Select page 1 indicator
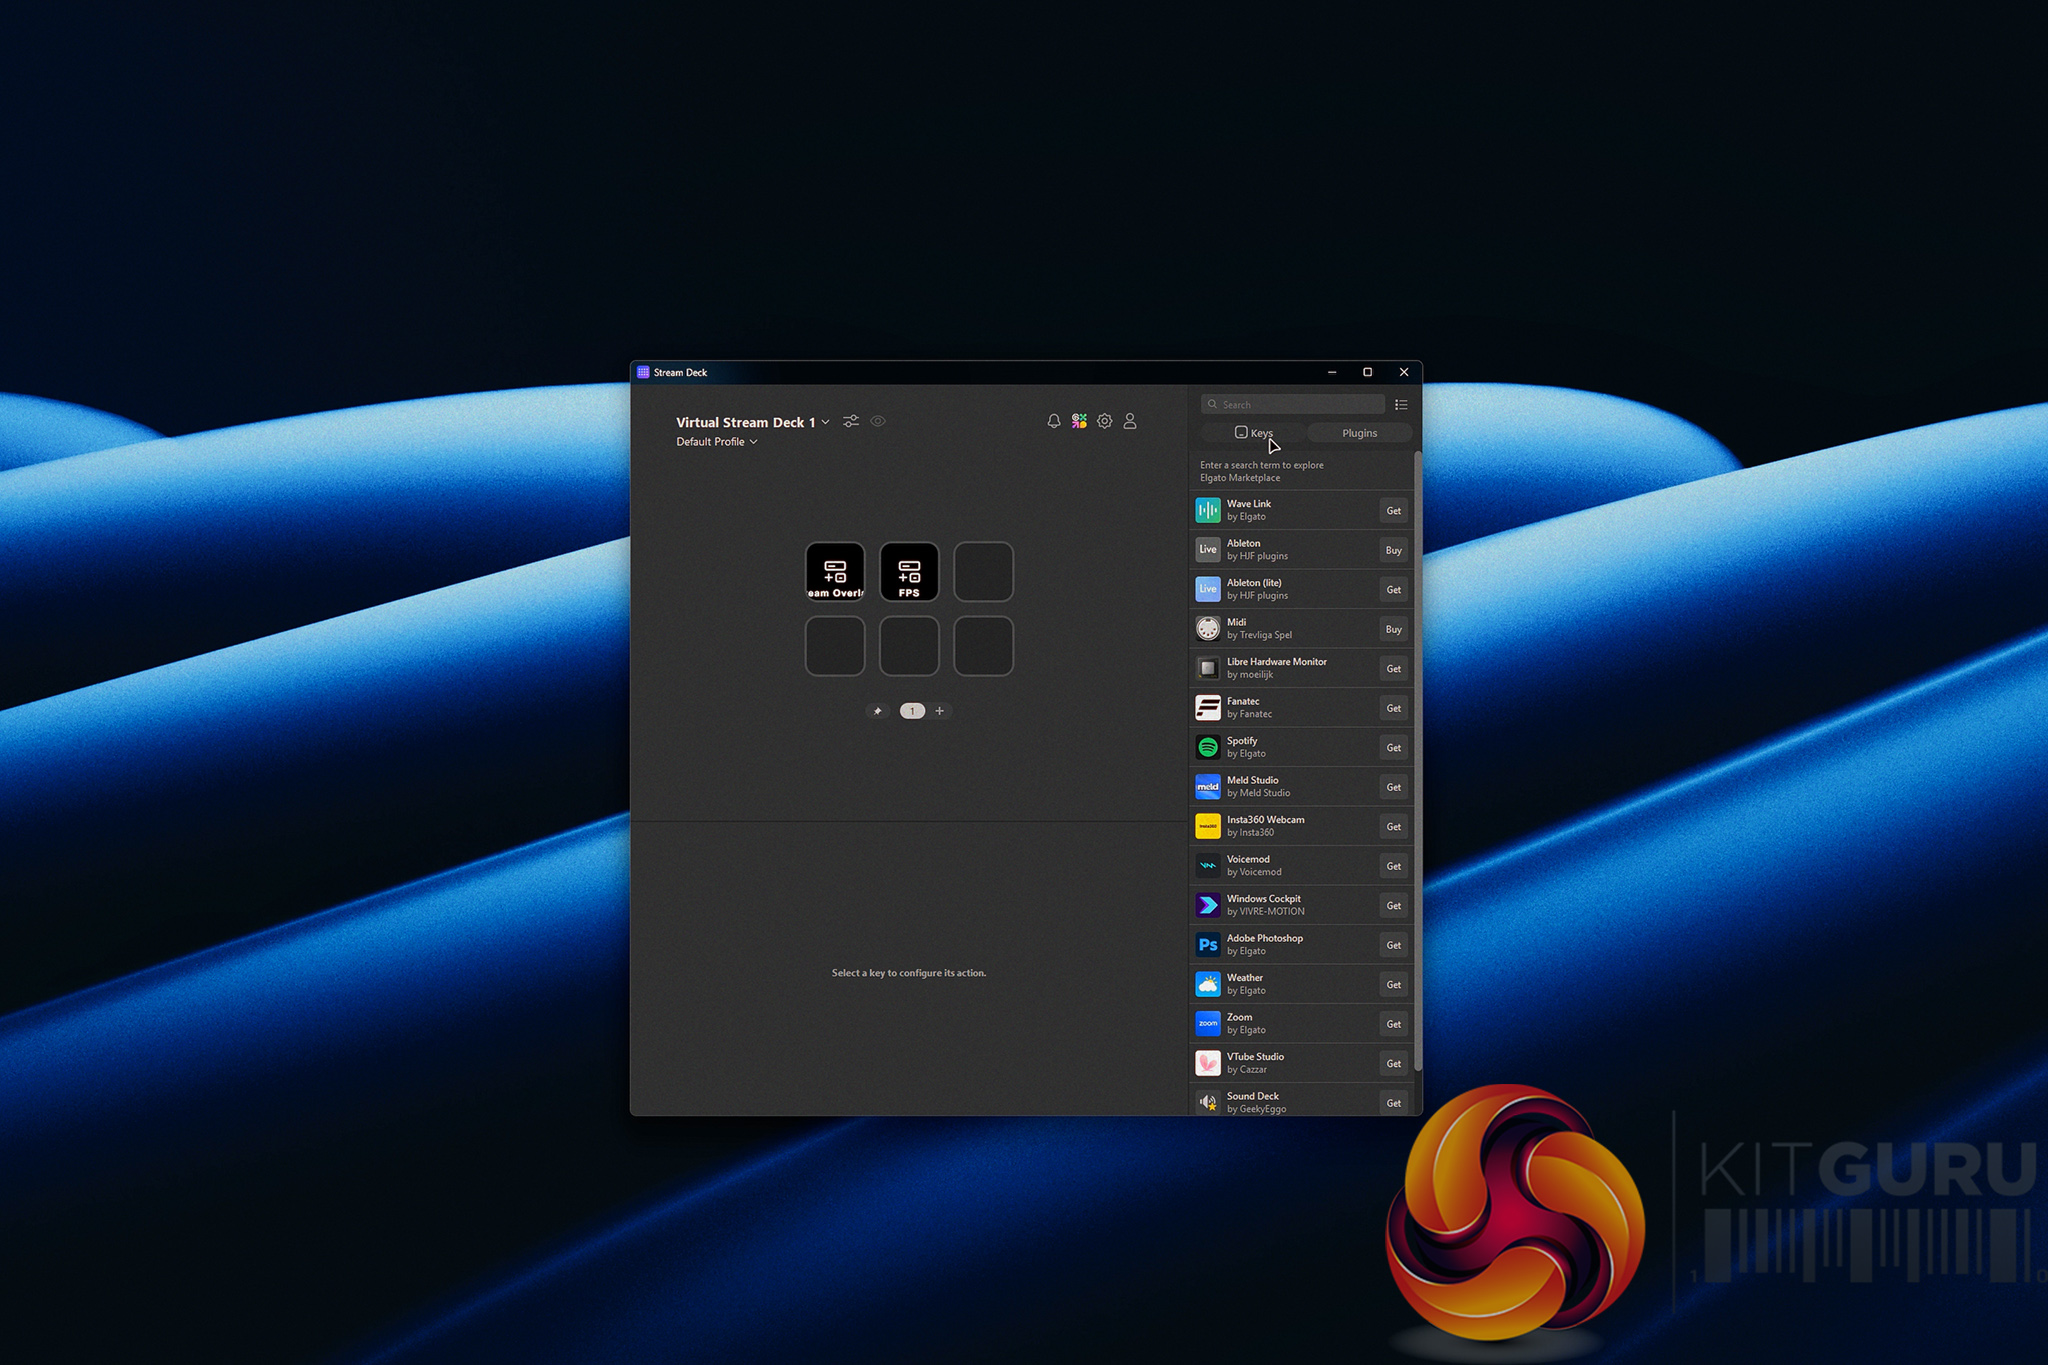Screen dimensions: 2048x1365 912,711
